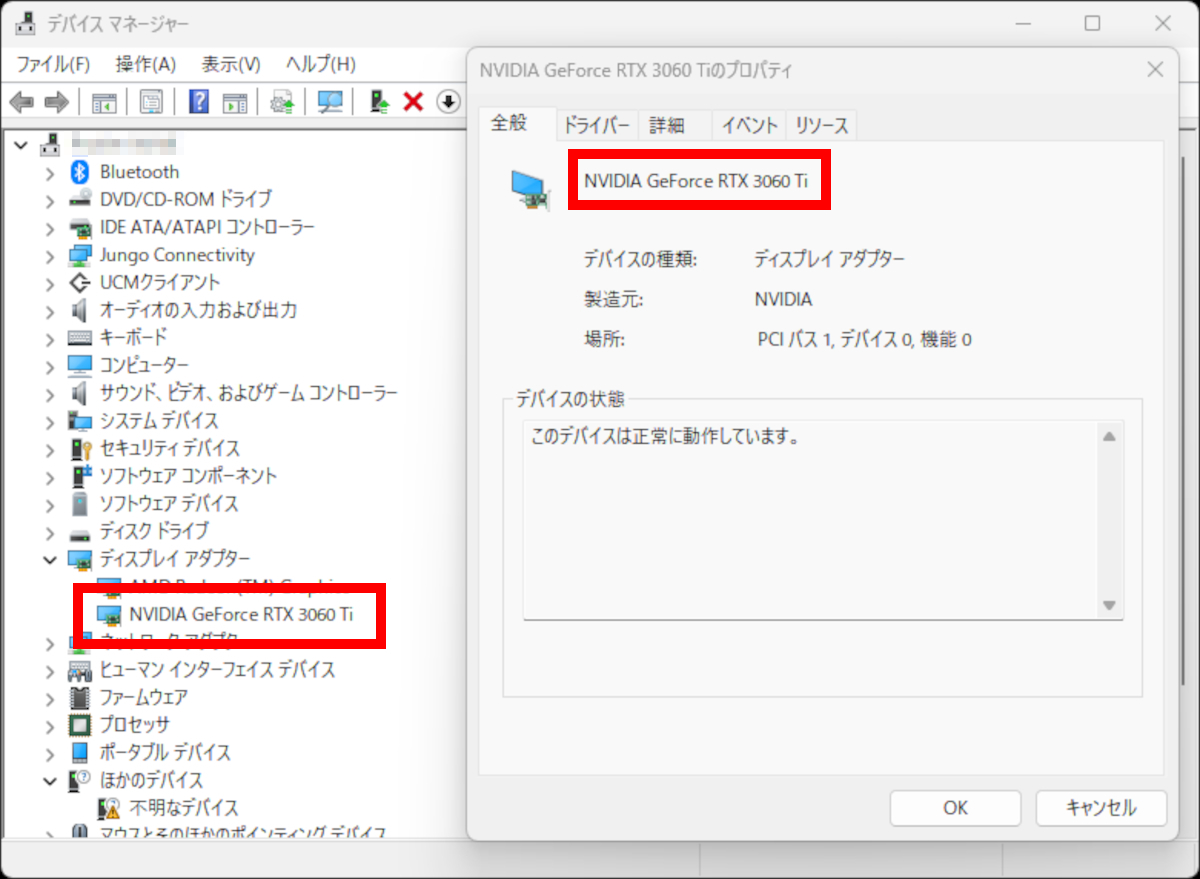Open the 操作(A) menu
The width and height of the screenshot is (1200, 879).
point(145,63)
